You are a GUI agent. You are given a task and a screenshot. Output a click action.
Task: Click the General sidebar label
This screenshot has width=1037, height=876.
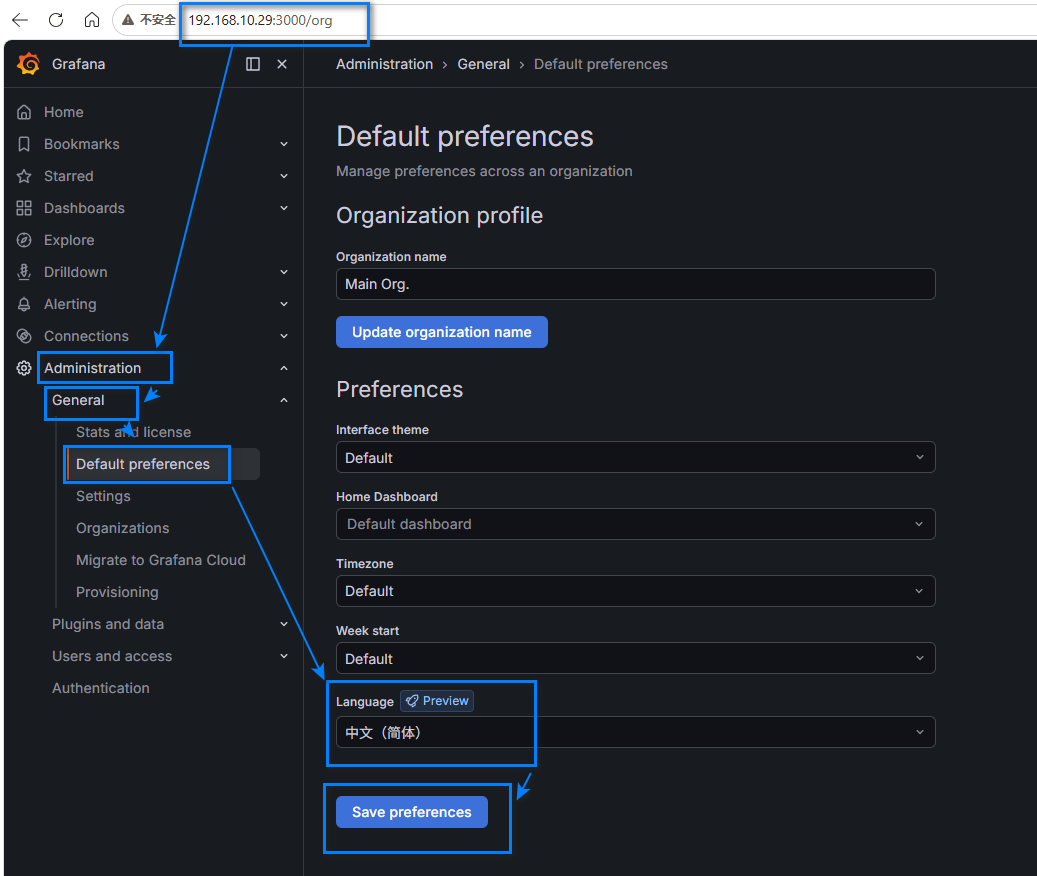[x=78, y=400]
